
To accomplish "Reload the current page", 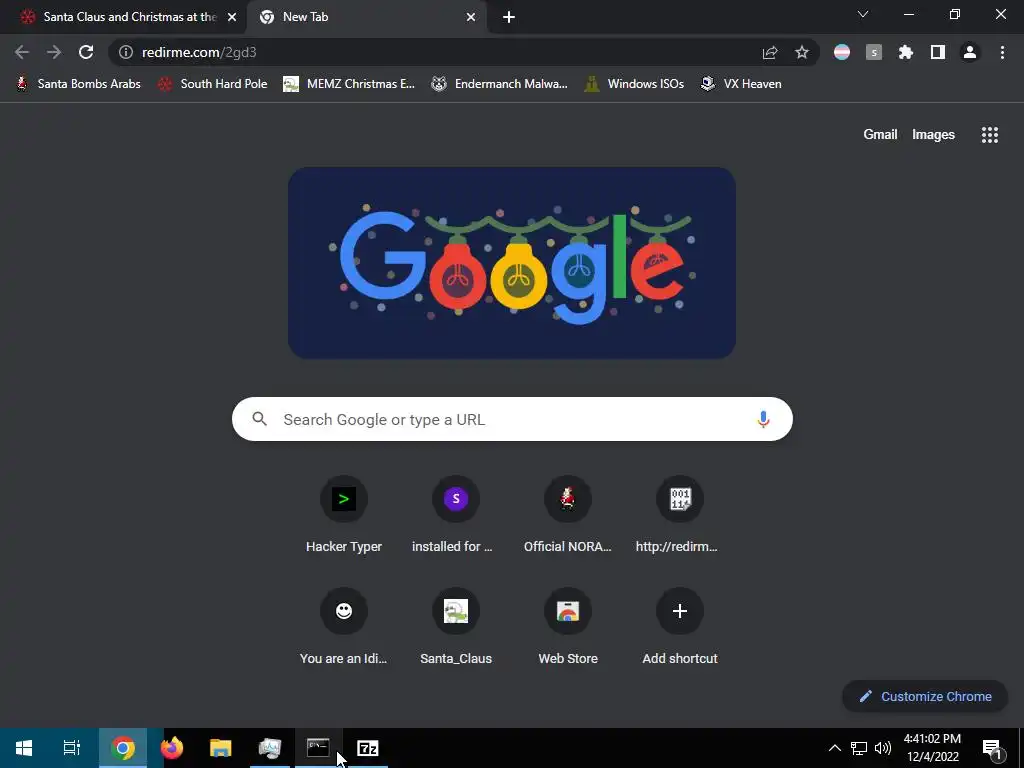I will tap(86, 52).
